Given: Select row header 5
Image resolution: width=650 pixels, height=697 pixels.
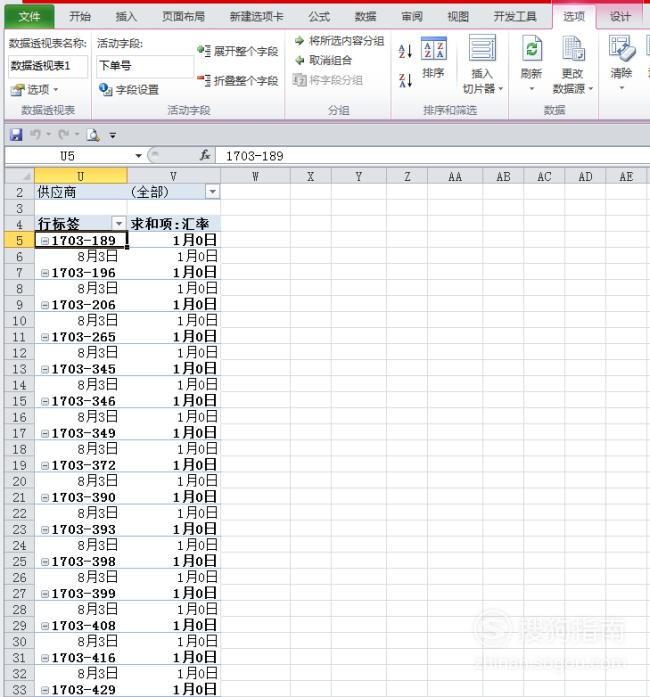Looking at the screenshot, I should coord(19,240).
